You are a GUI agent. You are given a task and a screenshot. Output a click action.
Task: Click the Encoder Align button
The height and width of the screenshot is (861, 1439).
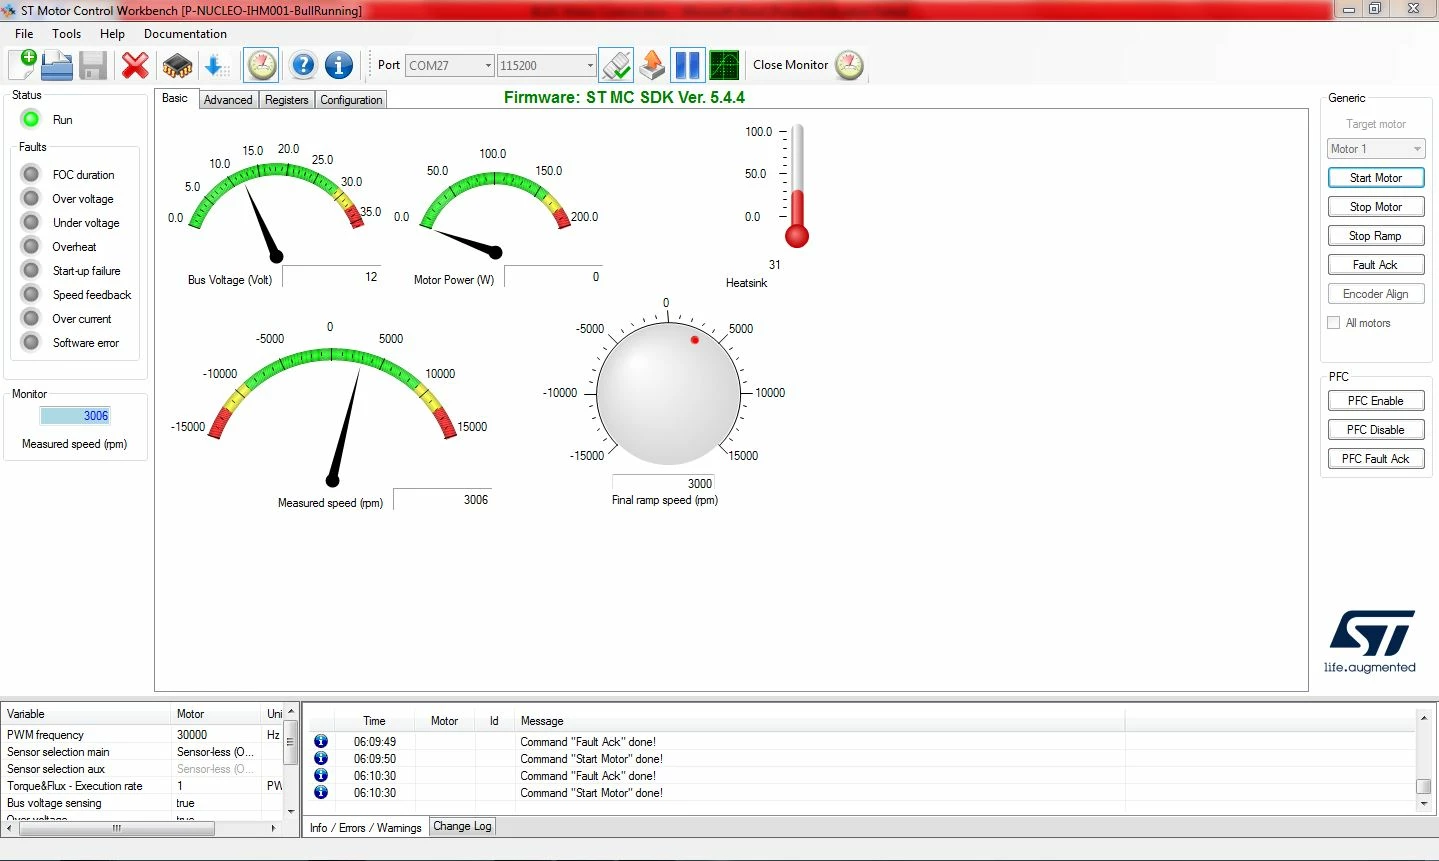click(1376, 294)
